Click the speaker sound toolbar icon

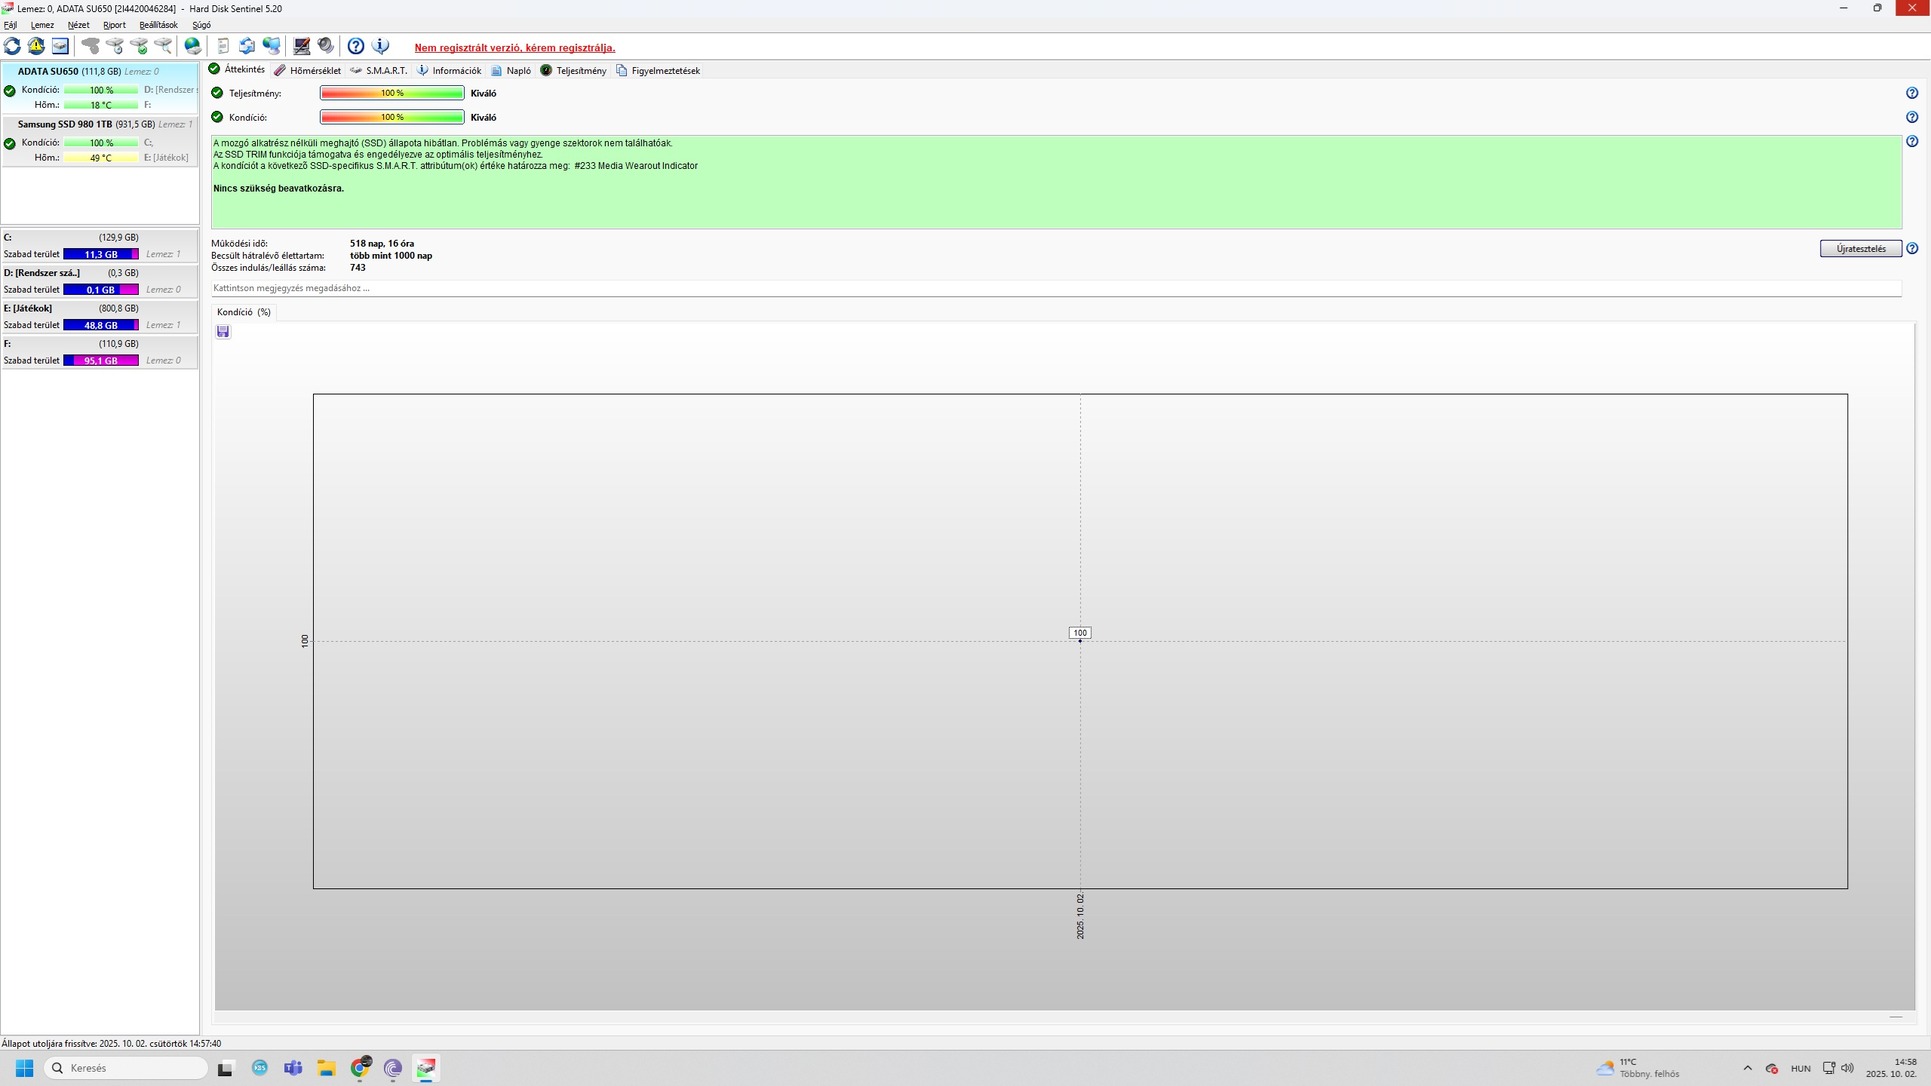coord(326,46)
